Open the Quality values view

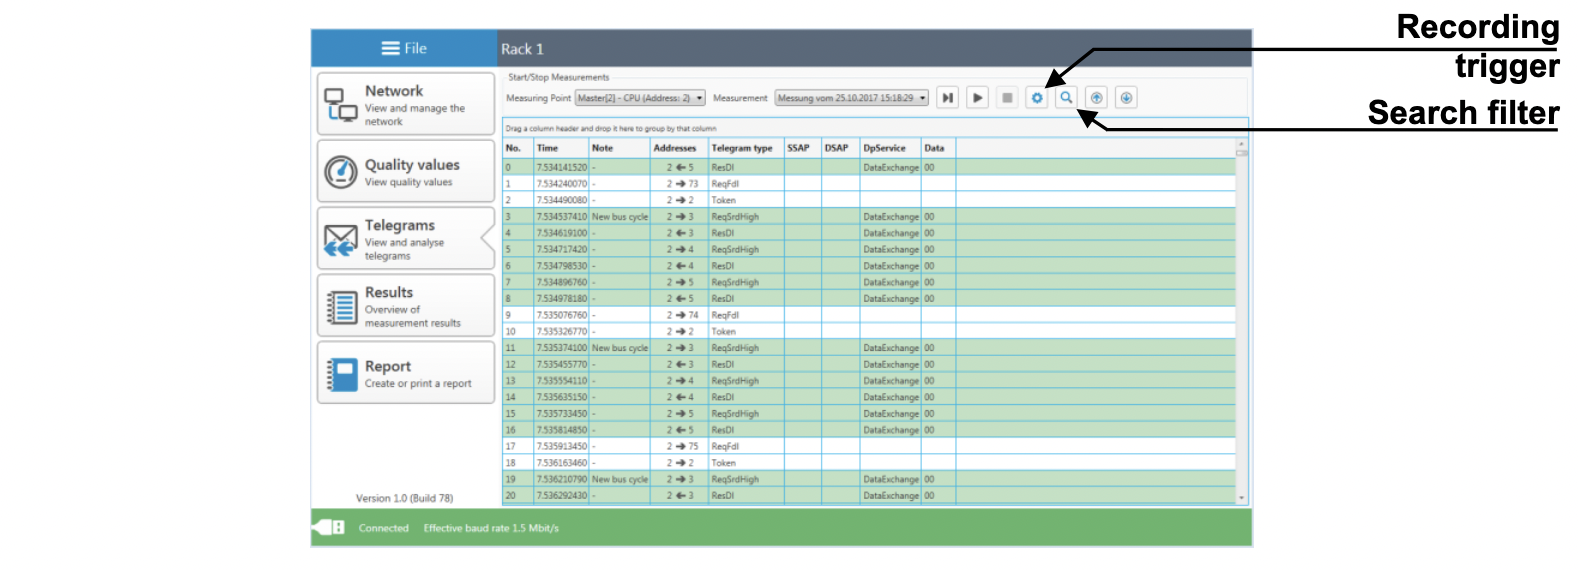click(406, 172)
